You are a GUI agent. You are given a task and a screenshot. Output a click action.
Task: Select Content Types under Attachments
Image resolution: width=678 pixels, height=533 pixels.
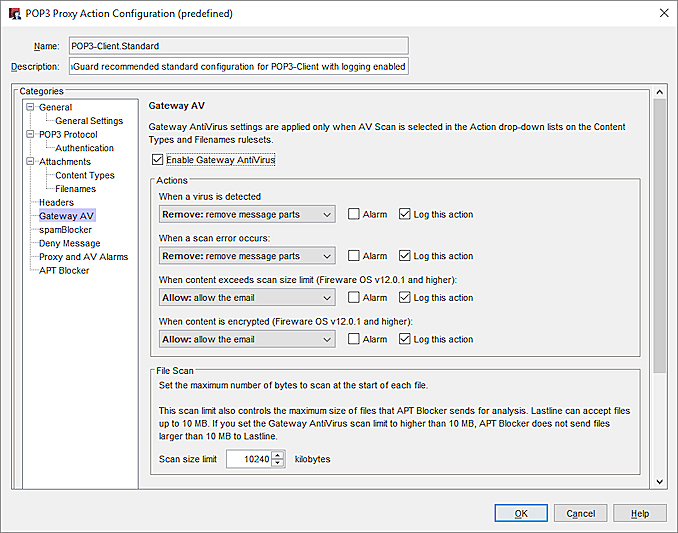(85, 175)
